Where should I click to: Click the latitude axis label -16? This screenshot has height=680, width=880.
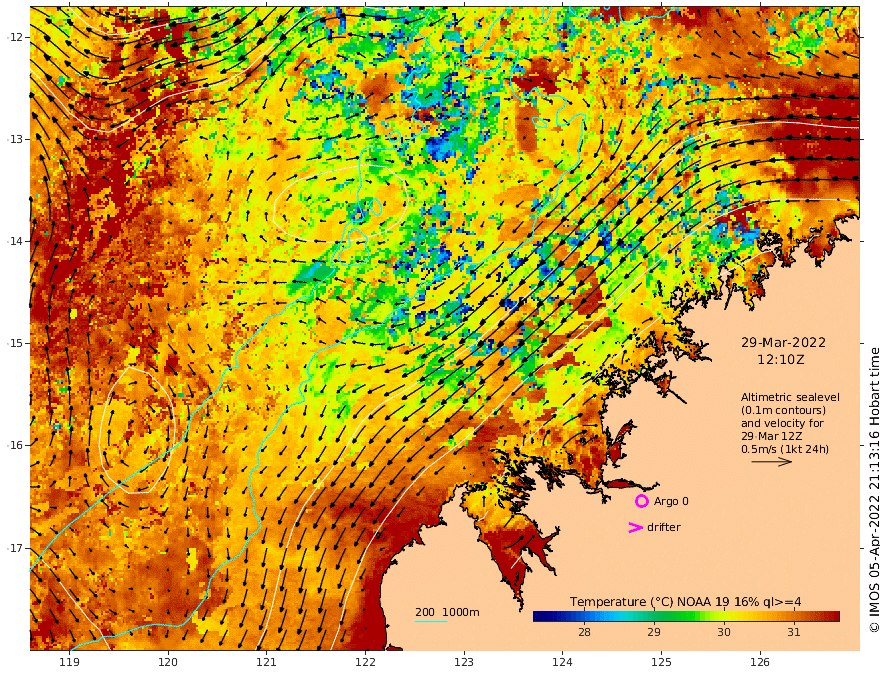pos(15,445)
